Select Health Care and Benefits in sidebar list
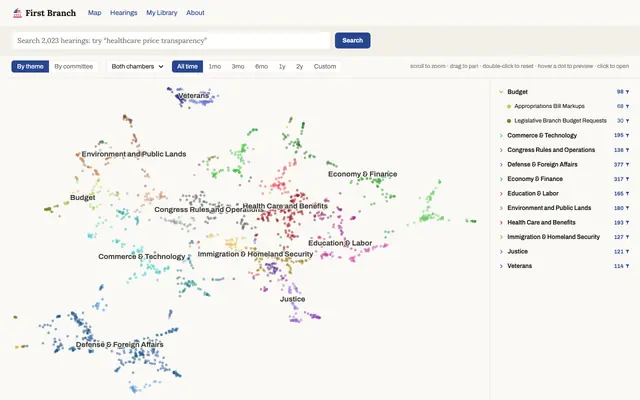 (541, 222)
